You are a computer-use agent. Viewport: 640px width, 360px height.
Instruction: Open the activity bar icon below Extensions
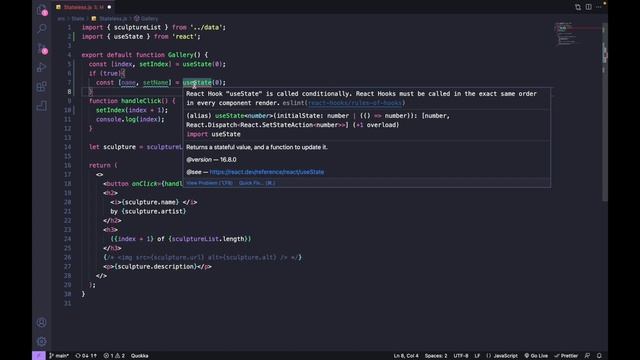pyautogui.click(x=42, y=106)
